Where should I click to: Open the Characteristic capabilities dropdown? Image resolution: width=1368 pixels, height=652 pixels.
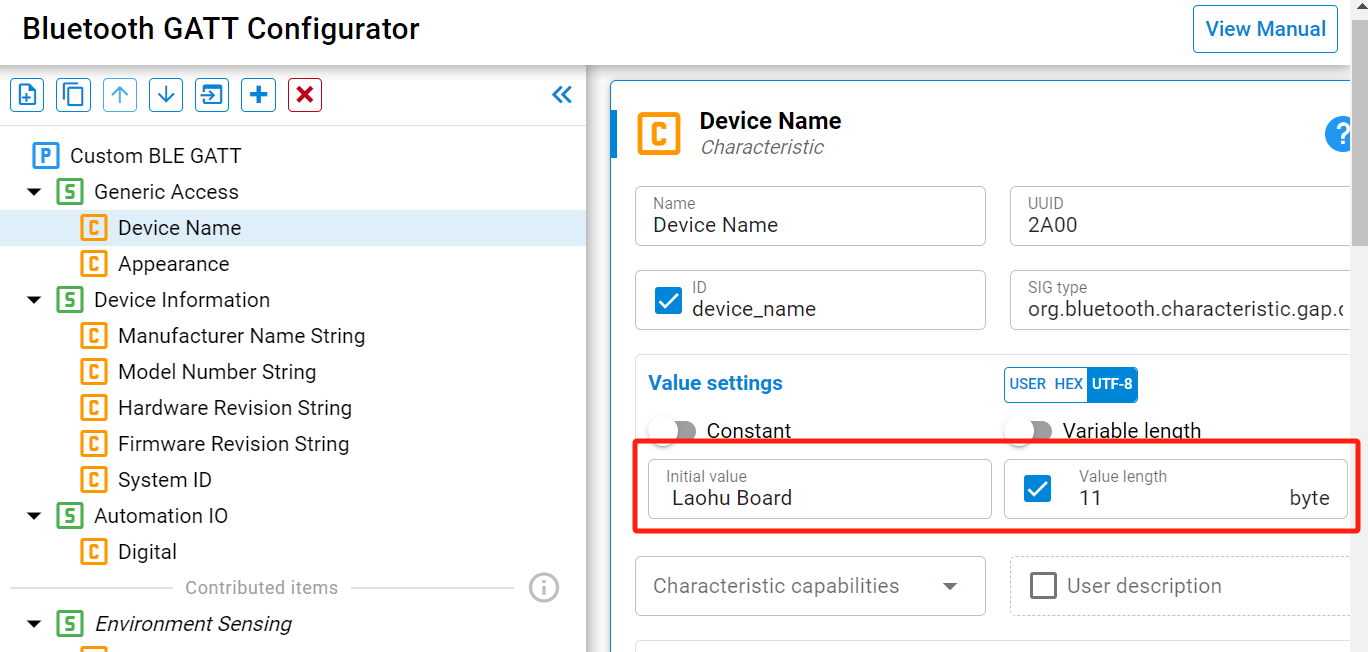(810, 586)
